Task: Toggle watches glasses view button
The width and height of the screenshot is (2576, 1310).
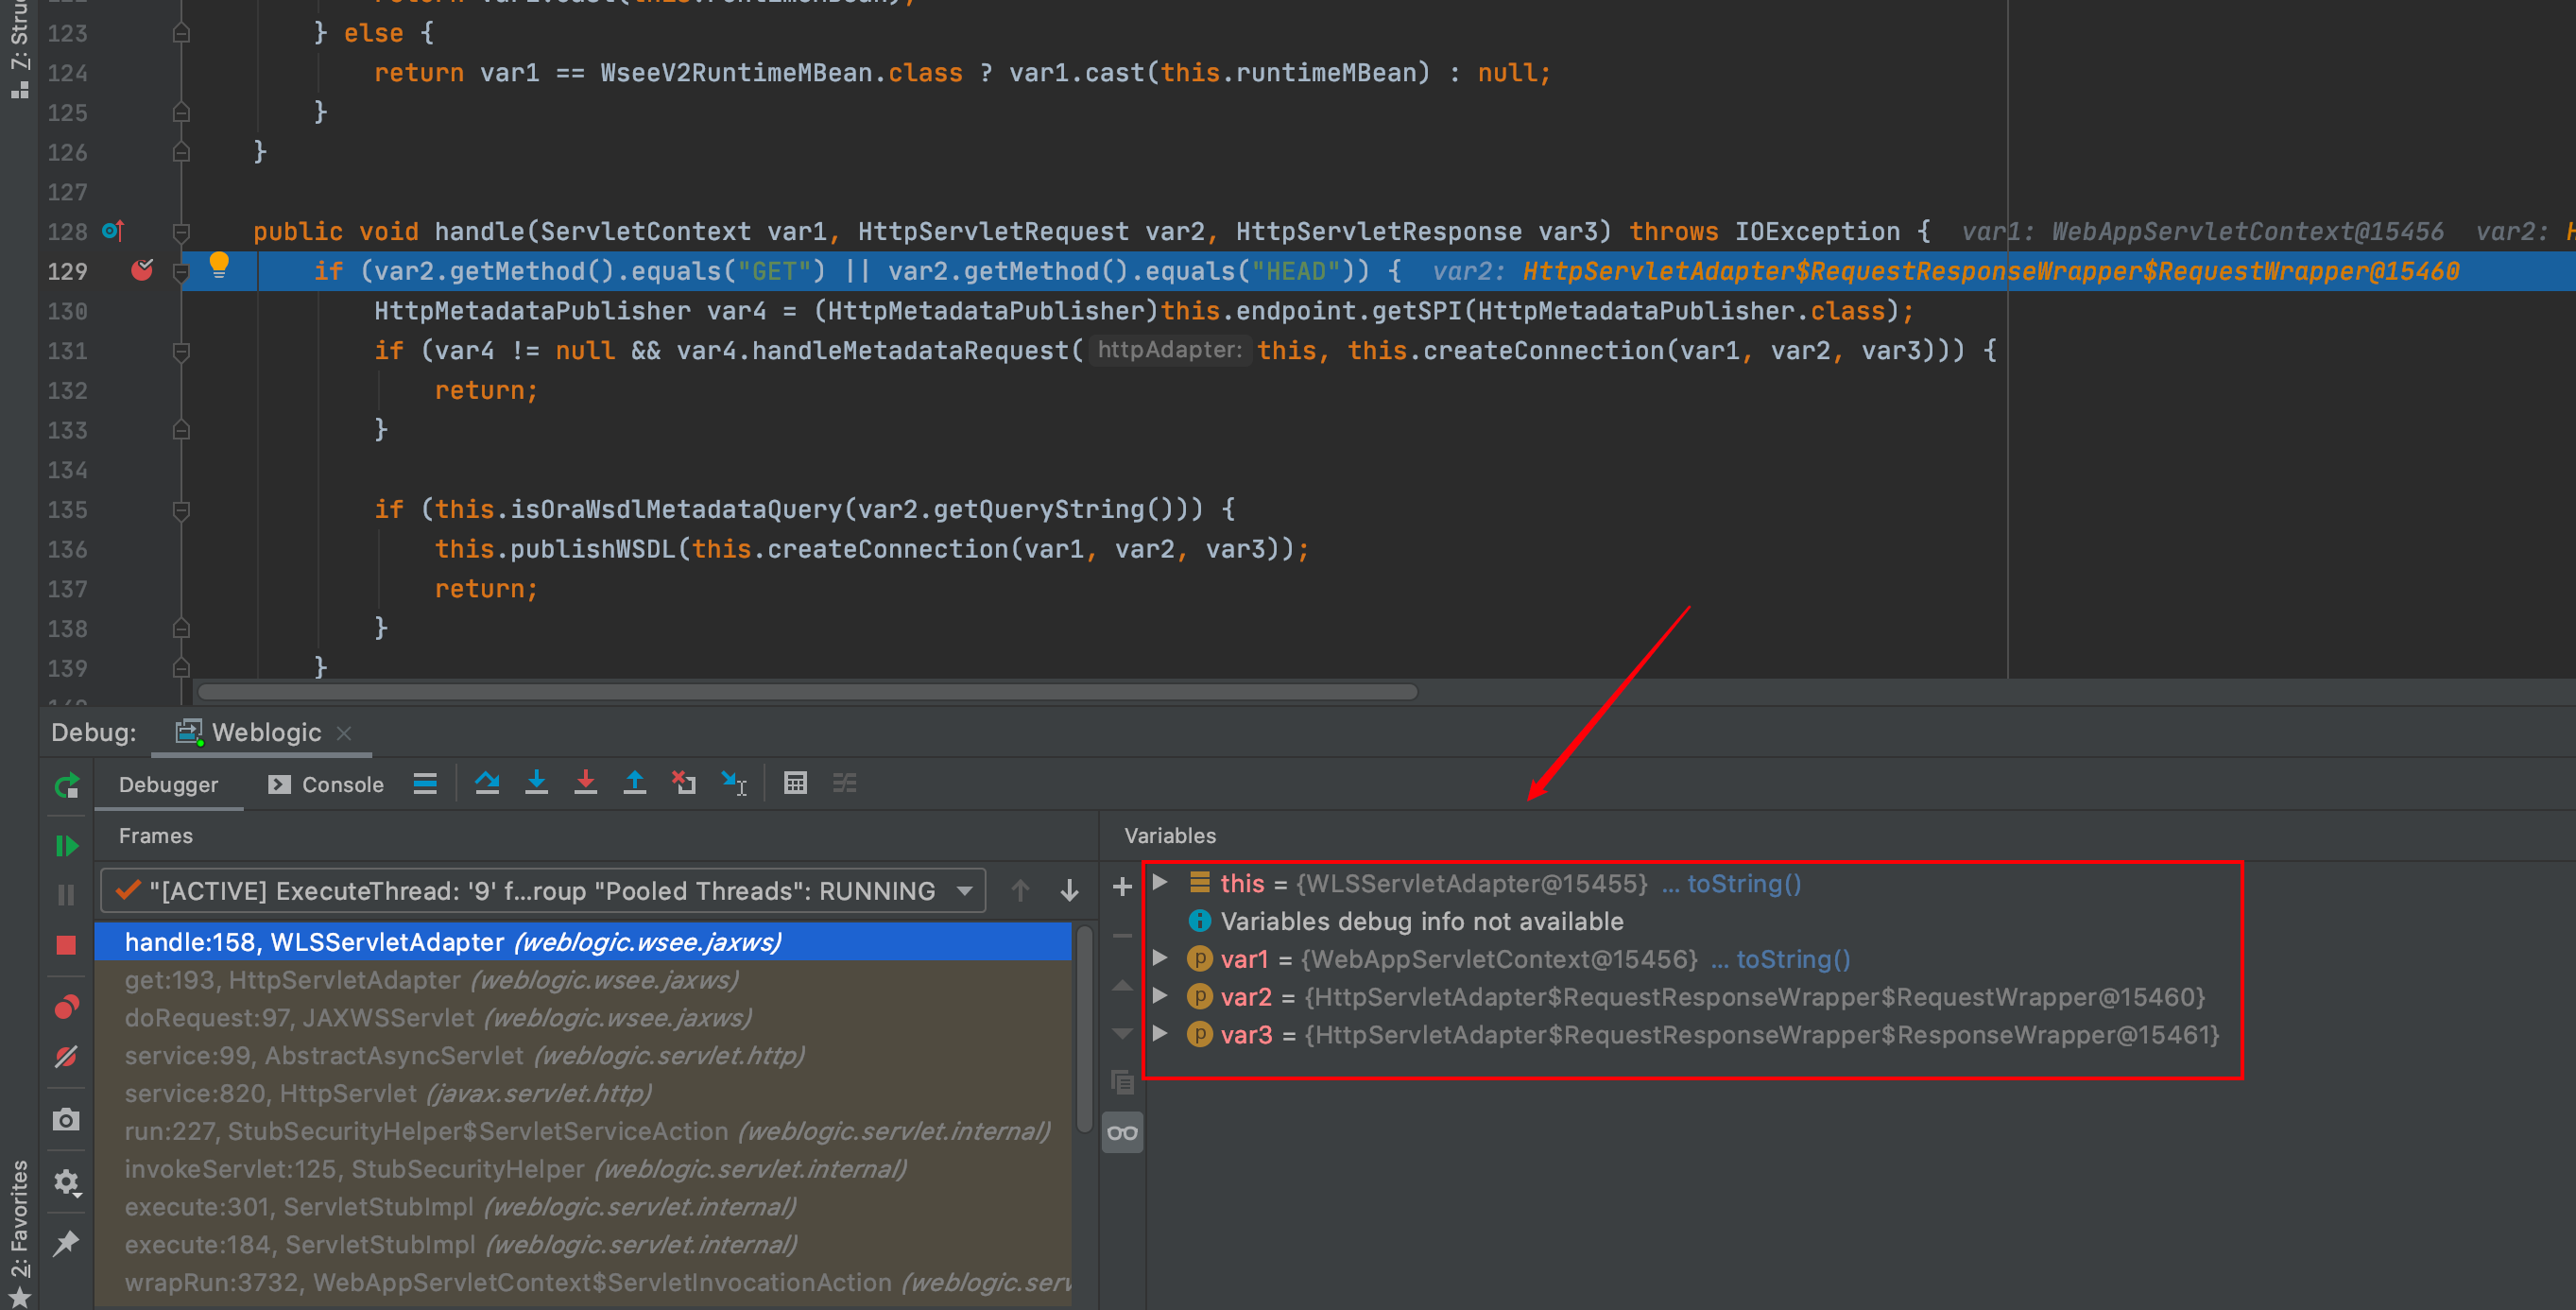Action: 1122,1133
